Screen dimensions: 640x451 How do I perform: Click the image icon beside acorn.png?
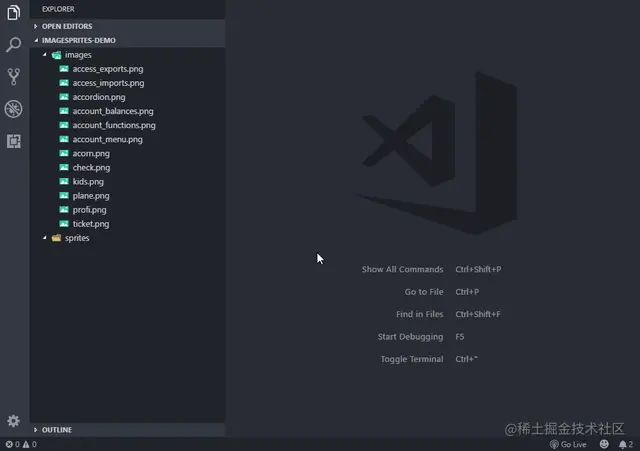[x=64, y=153]
